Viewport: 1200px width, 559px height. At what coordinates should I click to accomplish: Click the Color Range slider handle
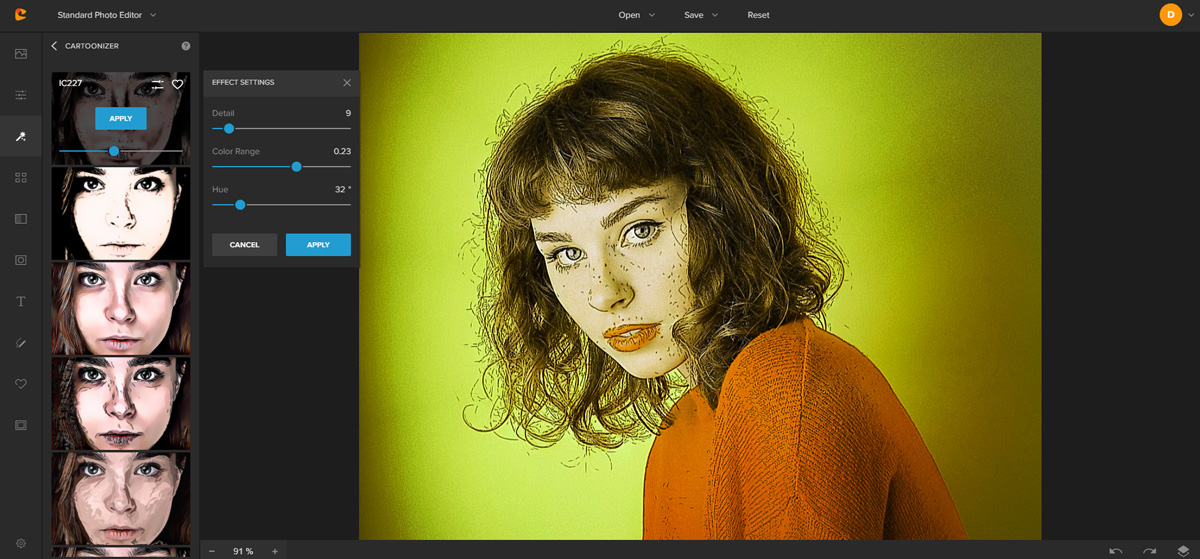296,167
